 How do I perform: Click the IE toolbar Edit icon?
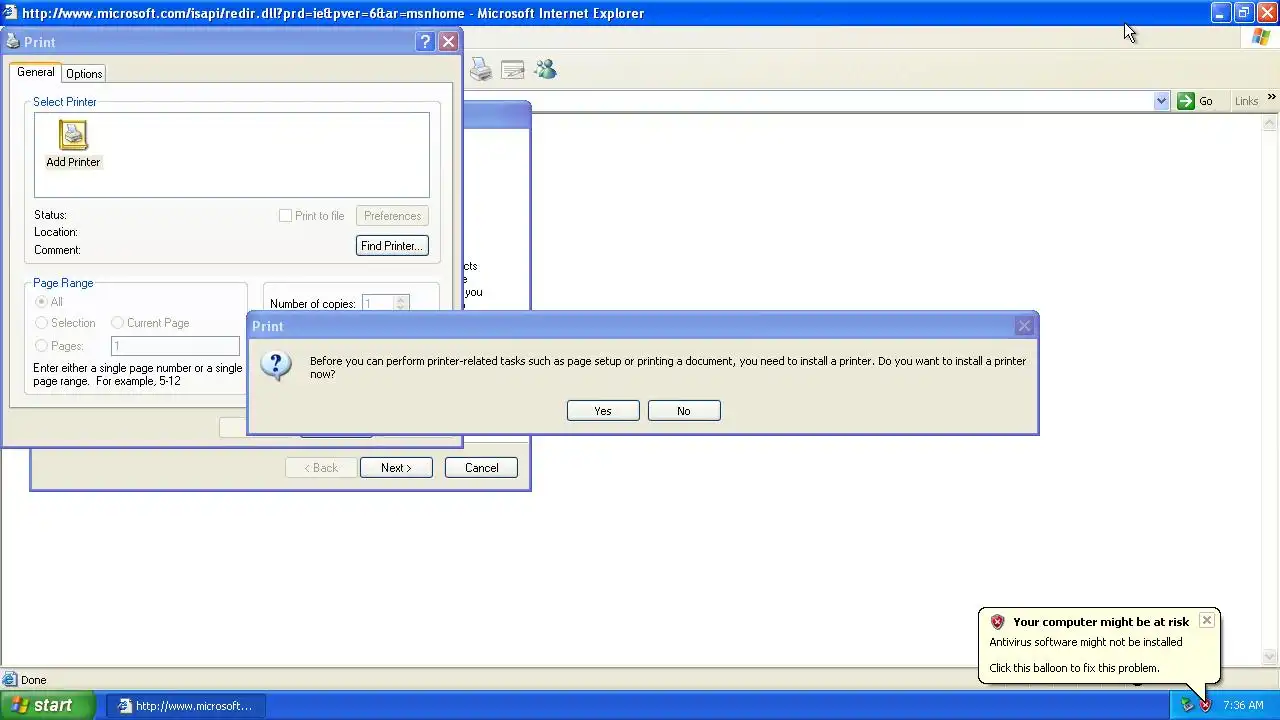[x=513, y=69]
